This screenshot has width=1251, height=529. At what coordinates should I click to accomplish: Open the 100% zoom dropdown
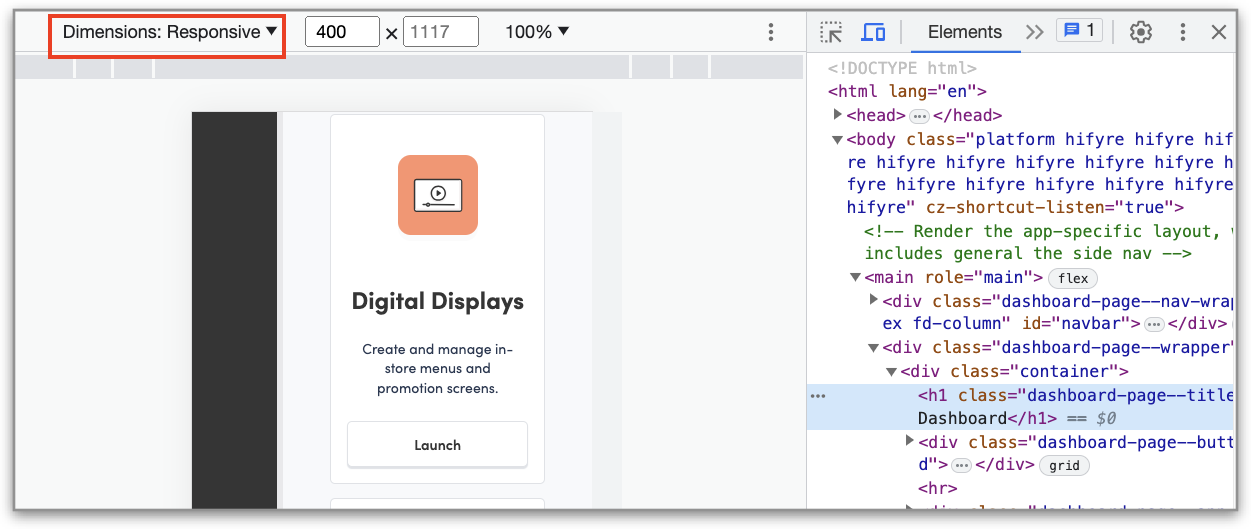(536, 32)
